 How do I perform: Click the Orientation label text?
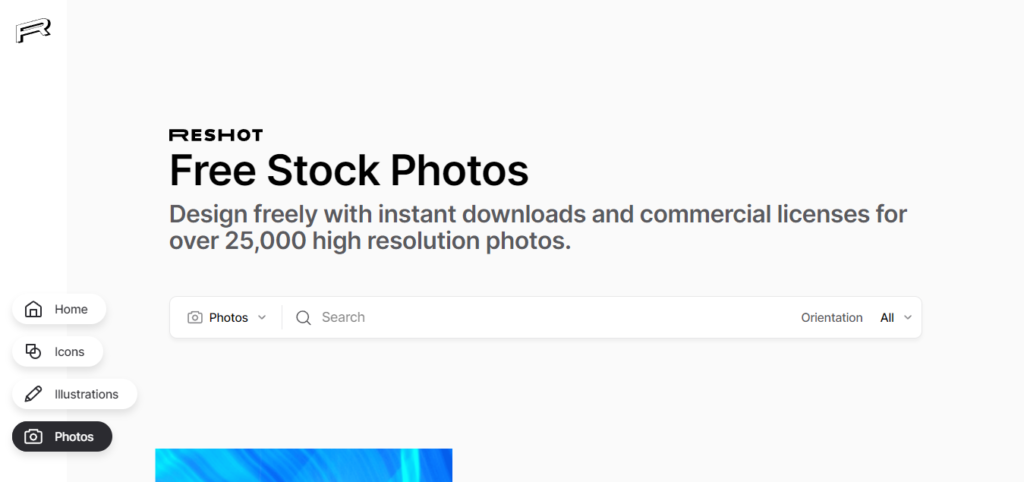[x=831, y=317]
